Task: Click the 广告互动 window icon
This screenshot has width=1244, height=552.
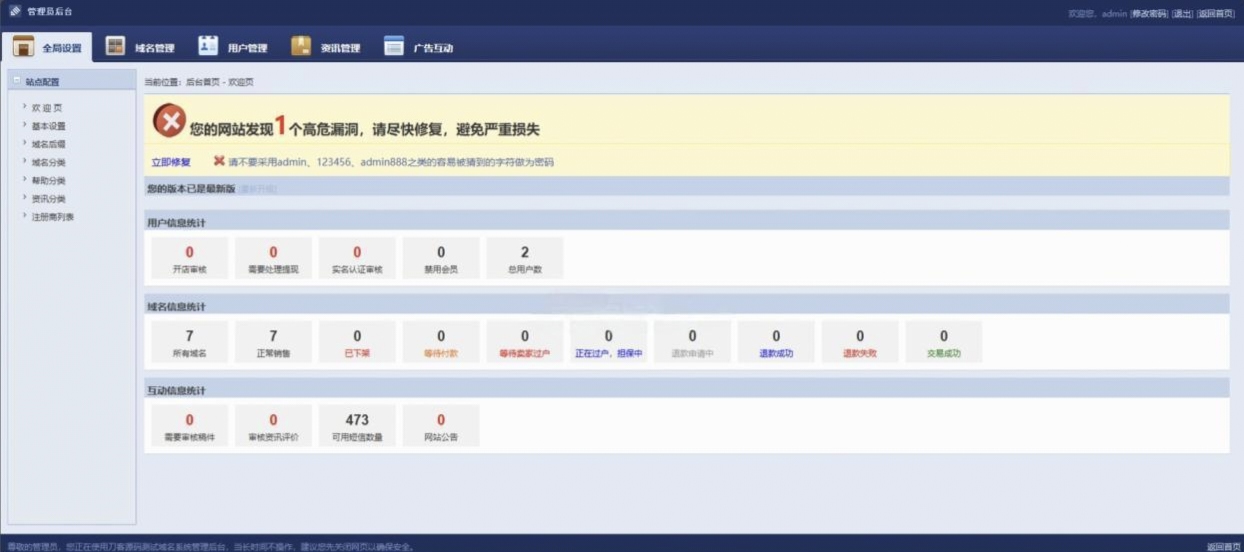Action: [x=394, y=46]
